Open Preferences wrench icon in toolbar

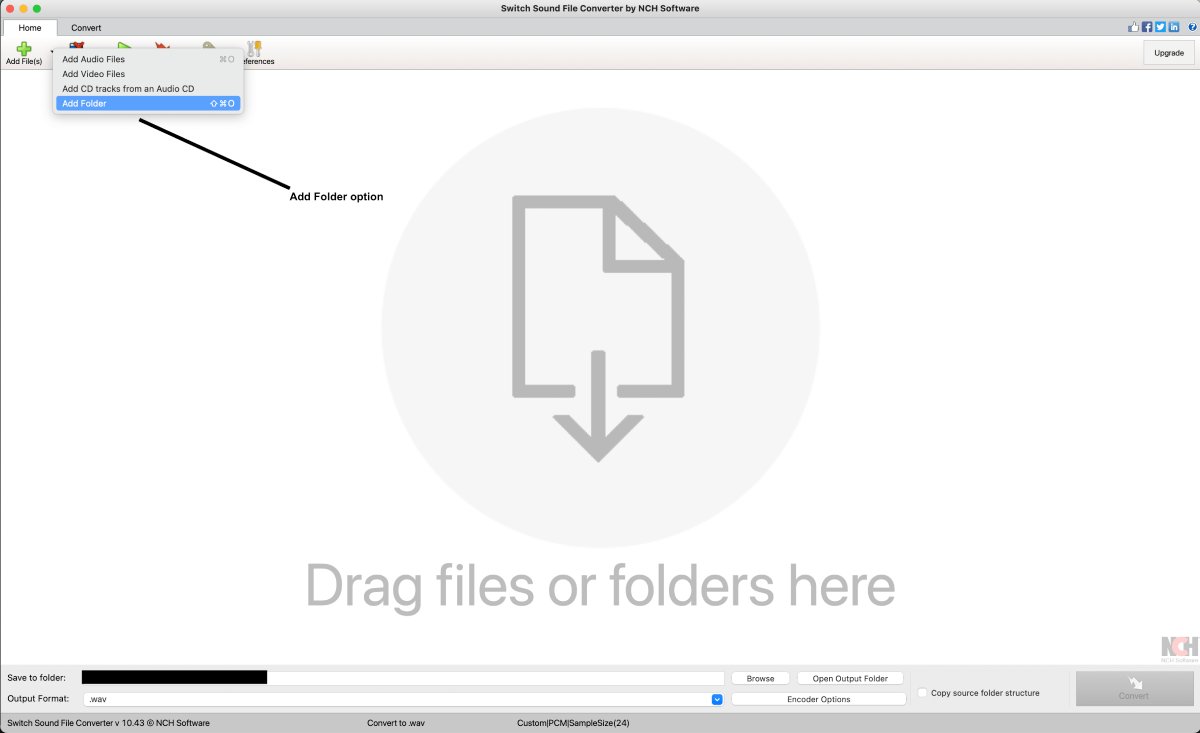pyautogui.click(x=254, y=49)
